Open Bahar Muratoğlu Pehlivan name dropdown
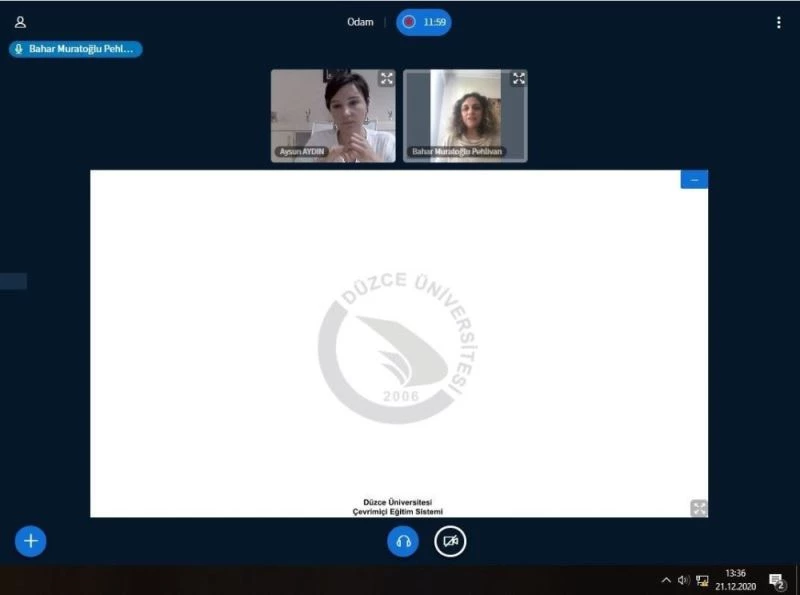Image resolution: width=800 pixels, height=595 pixels. pos(457,152)
